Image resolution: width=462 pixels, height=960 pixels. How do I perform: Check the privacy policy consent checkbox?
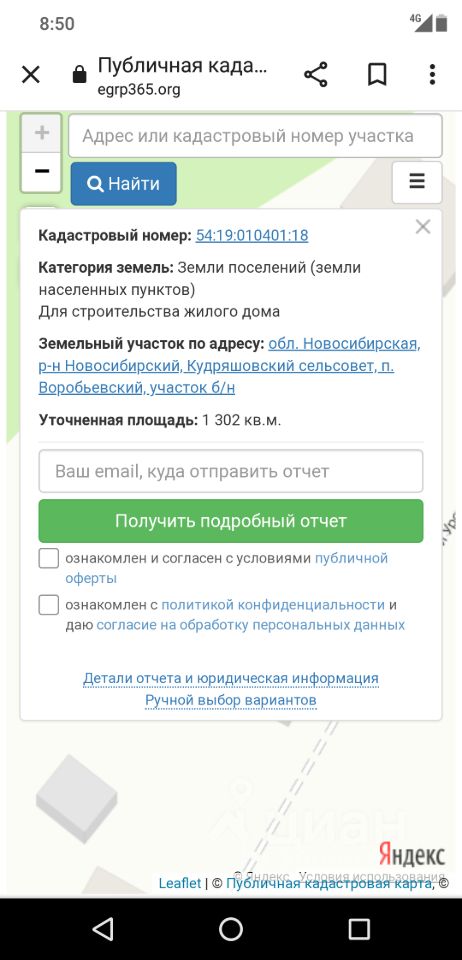(49, 605)
